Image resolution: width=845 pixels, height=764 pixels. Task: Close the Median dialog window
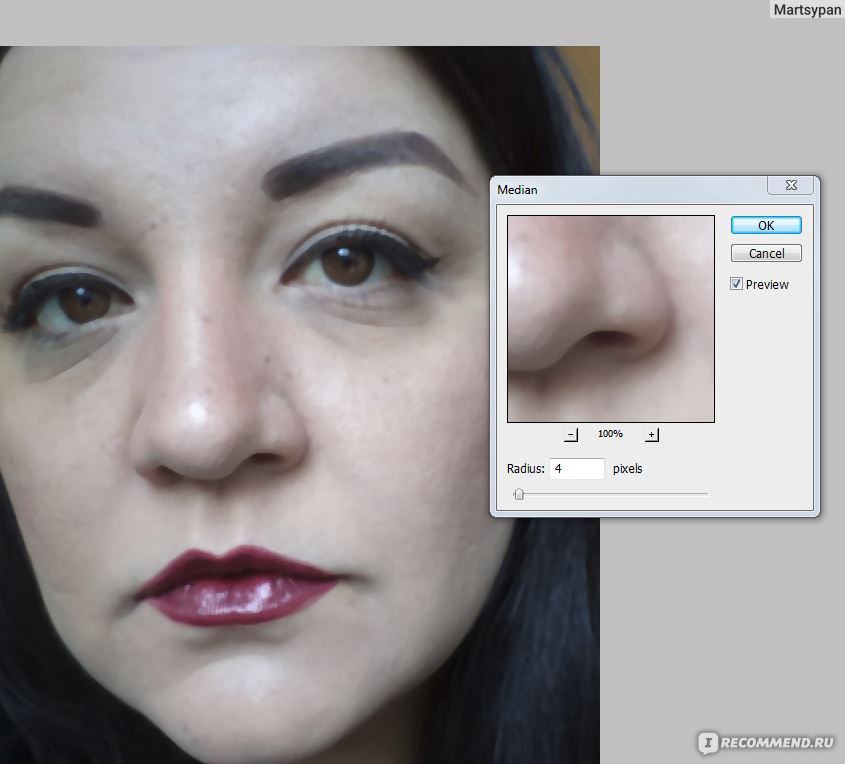pos(791,185)
